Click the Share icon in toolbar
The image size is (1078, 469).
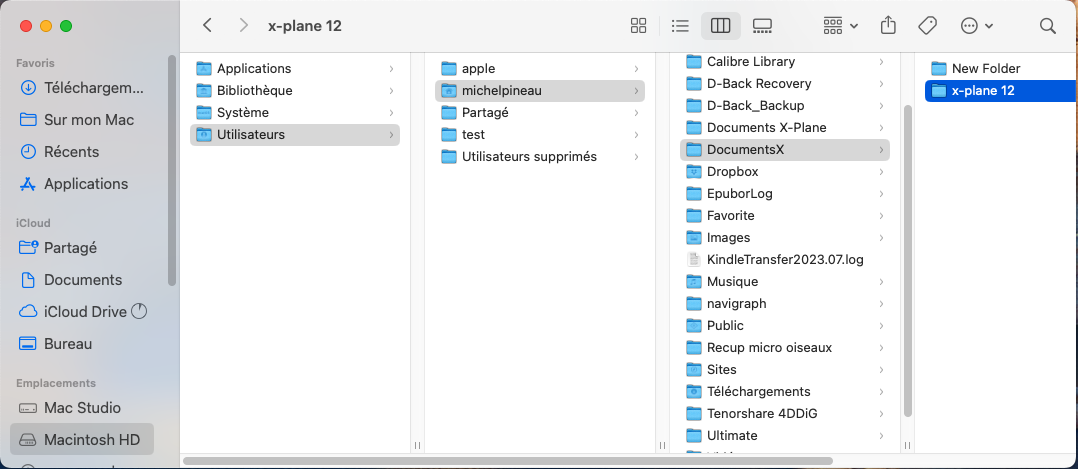click(x=888, y=26)
